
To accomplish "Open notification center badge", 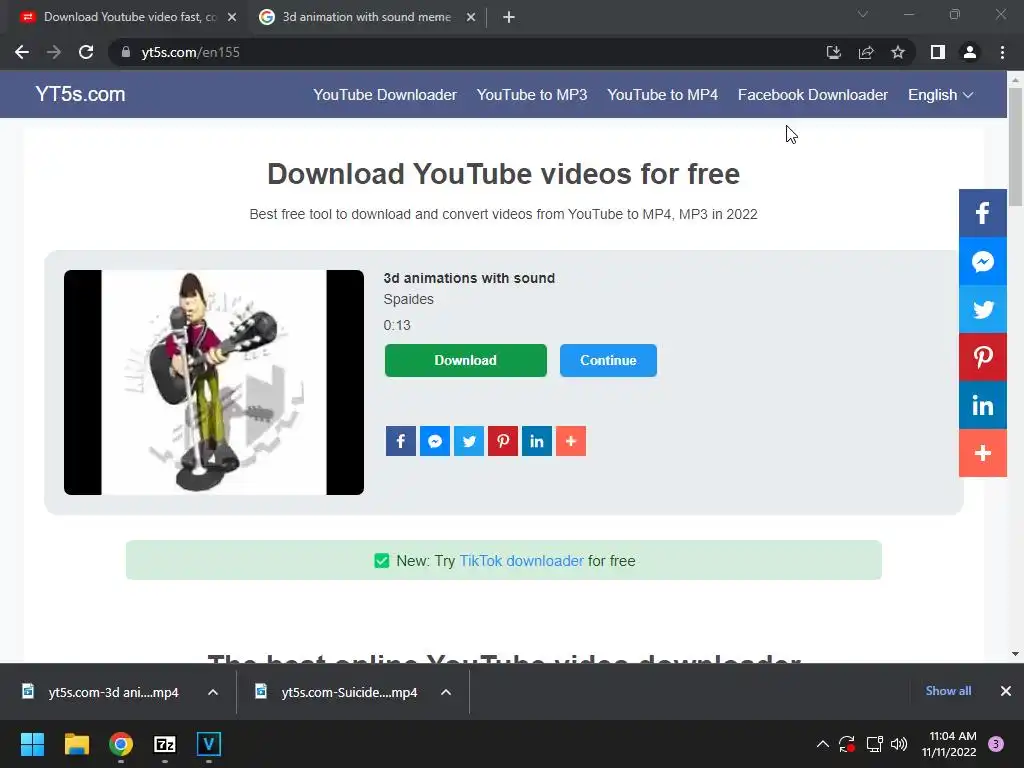I will pyautogui.click(x=996, y=744).
